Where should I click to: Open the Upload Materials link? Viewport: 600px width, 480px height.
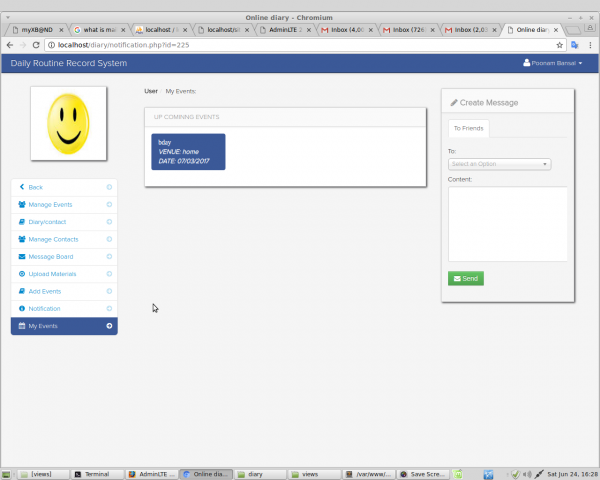pos(52,274)
